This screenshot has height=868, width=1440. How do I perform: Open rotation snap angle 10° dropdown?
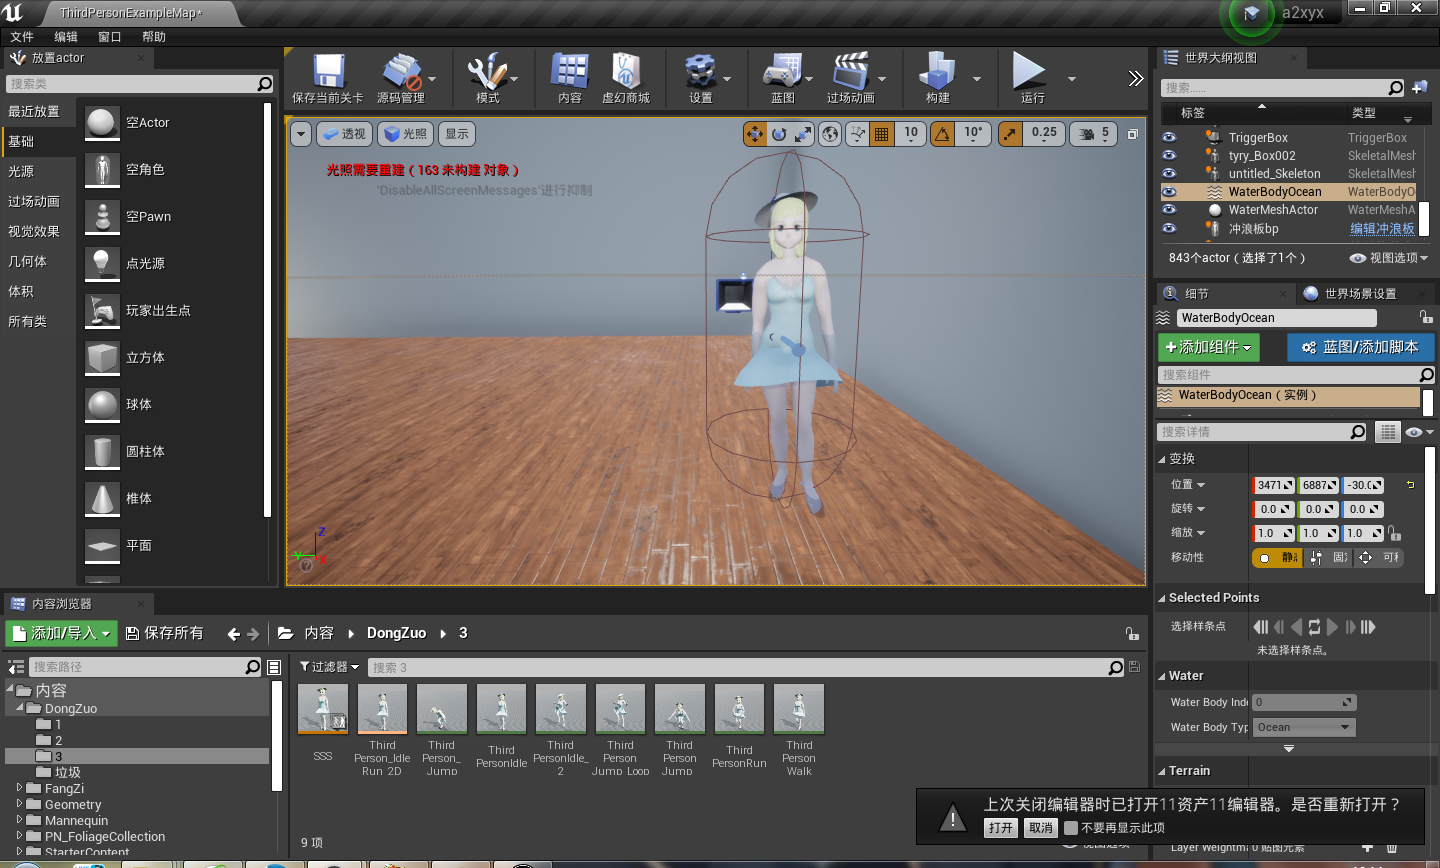tap(973, 134)
